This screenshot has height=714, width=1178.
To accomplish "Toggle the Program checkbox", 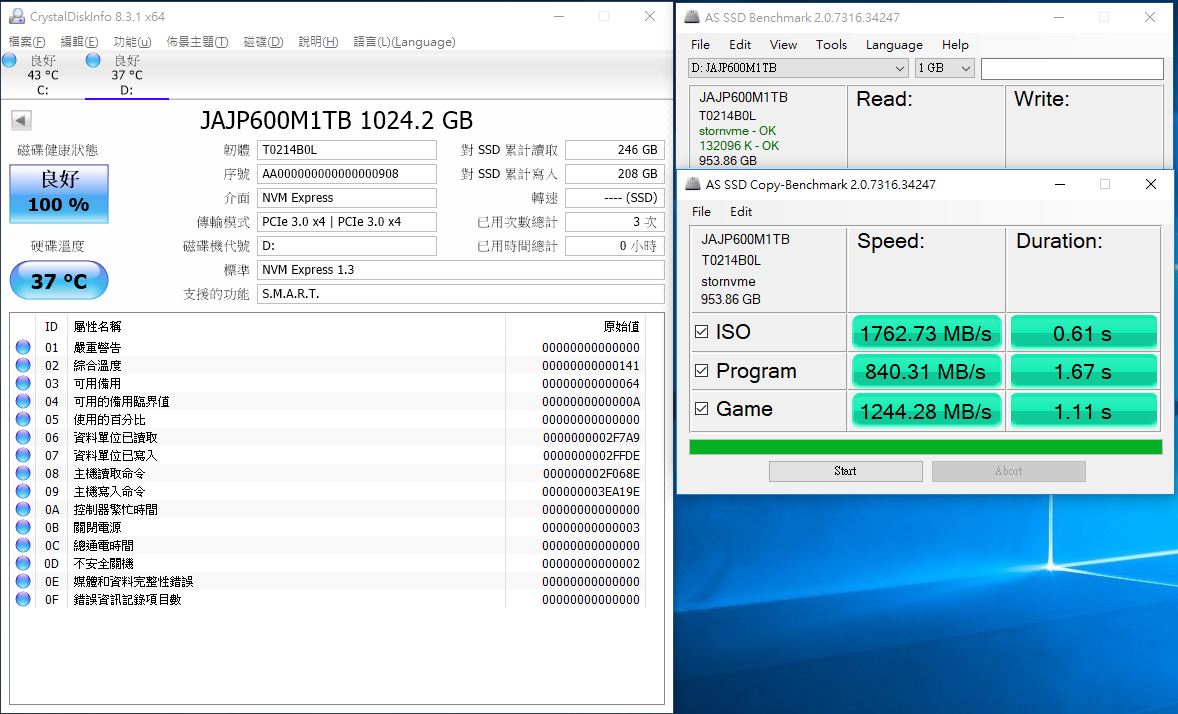I will [x=702, y=371].
